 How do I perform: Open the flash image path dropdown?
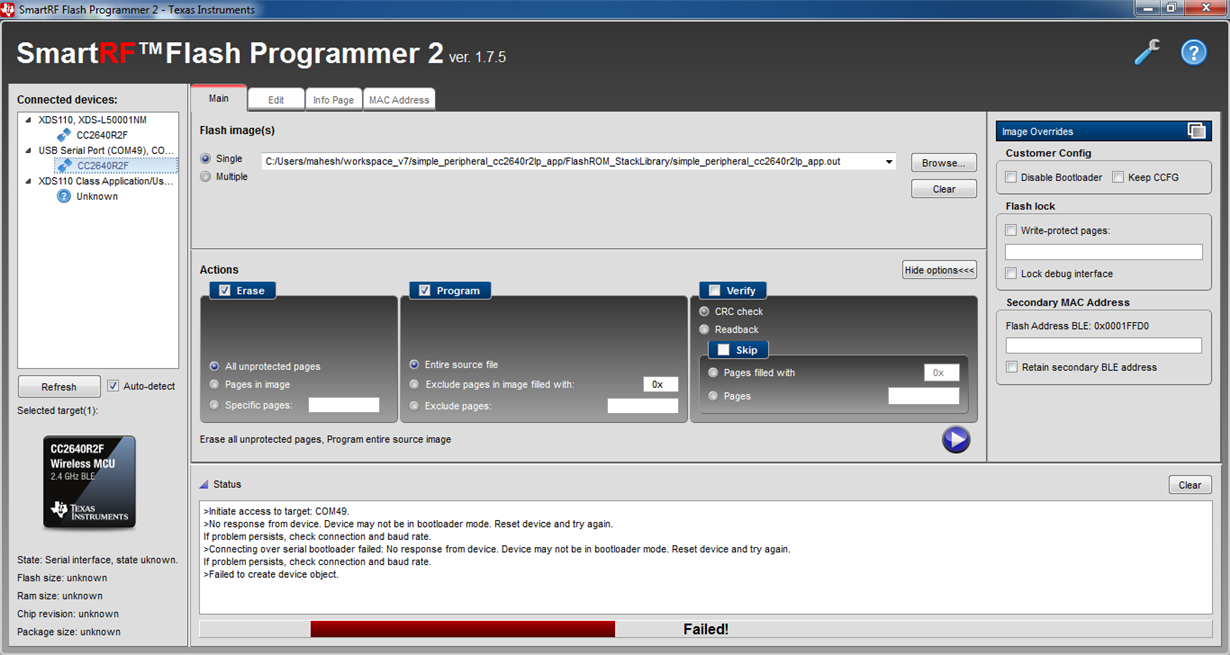(x=889, y=162)
